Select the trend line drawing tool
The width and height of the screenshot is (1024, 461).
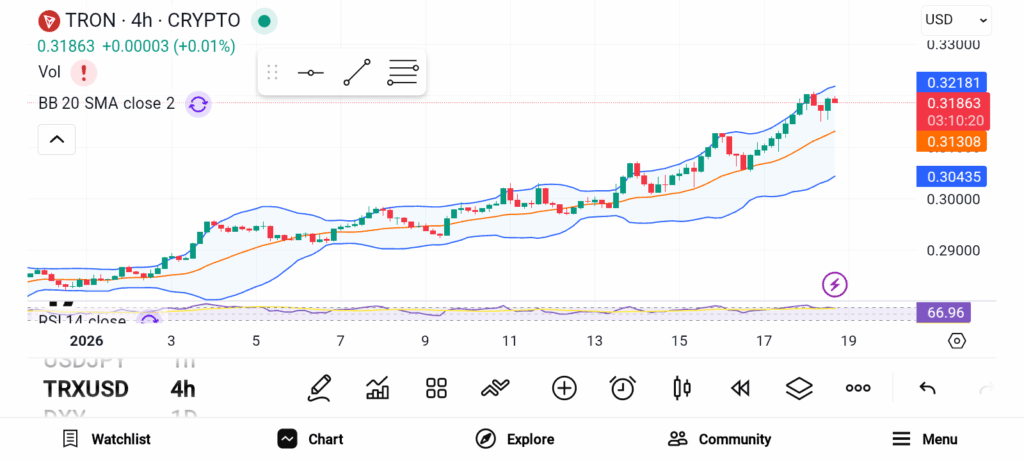point(357,73)
